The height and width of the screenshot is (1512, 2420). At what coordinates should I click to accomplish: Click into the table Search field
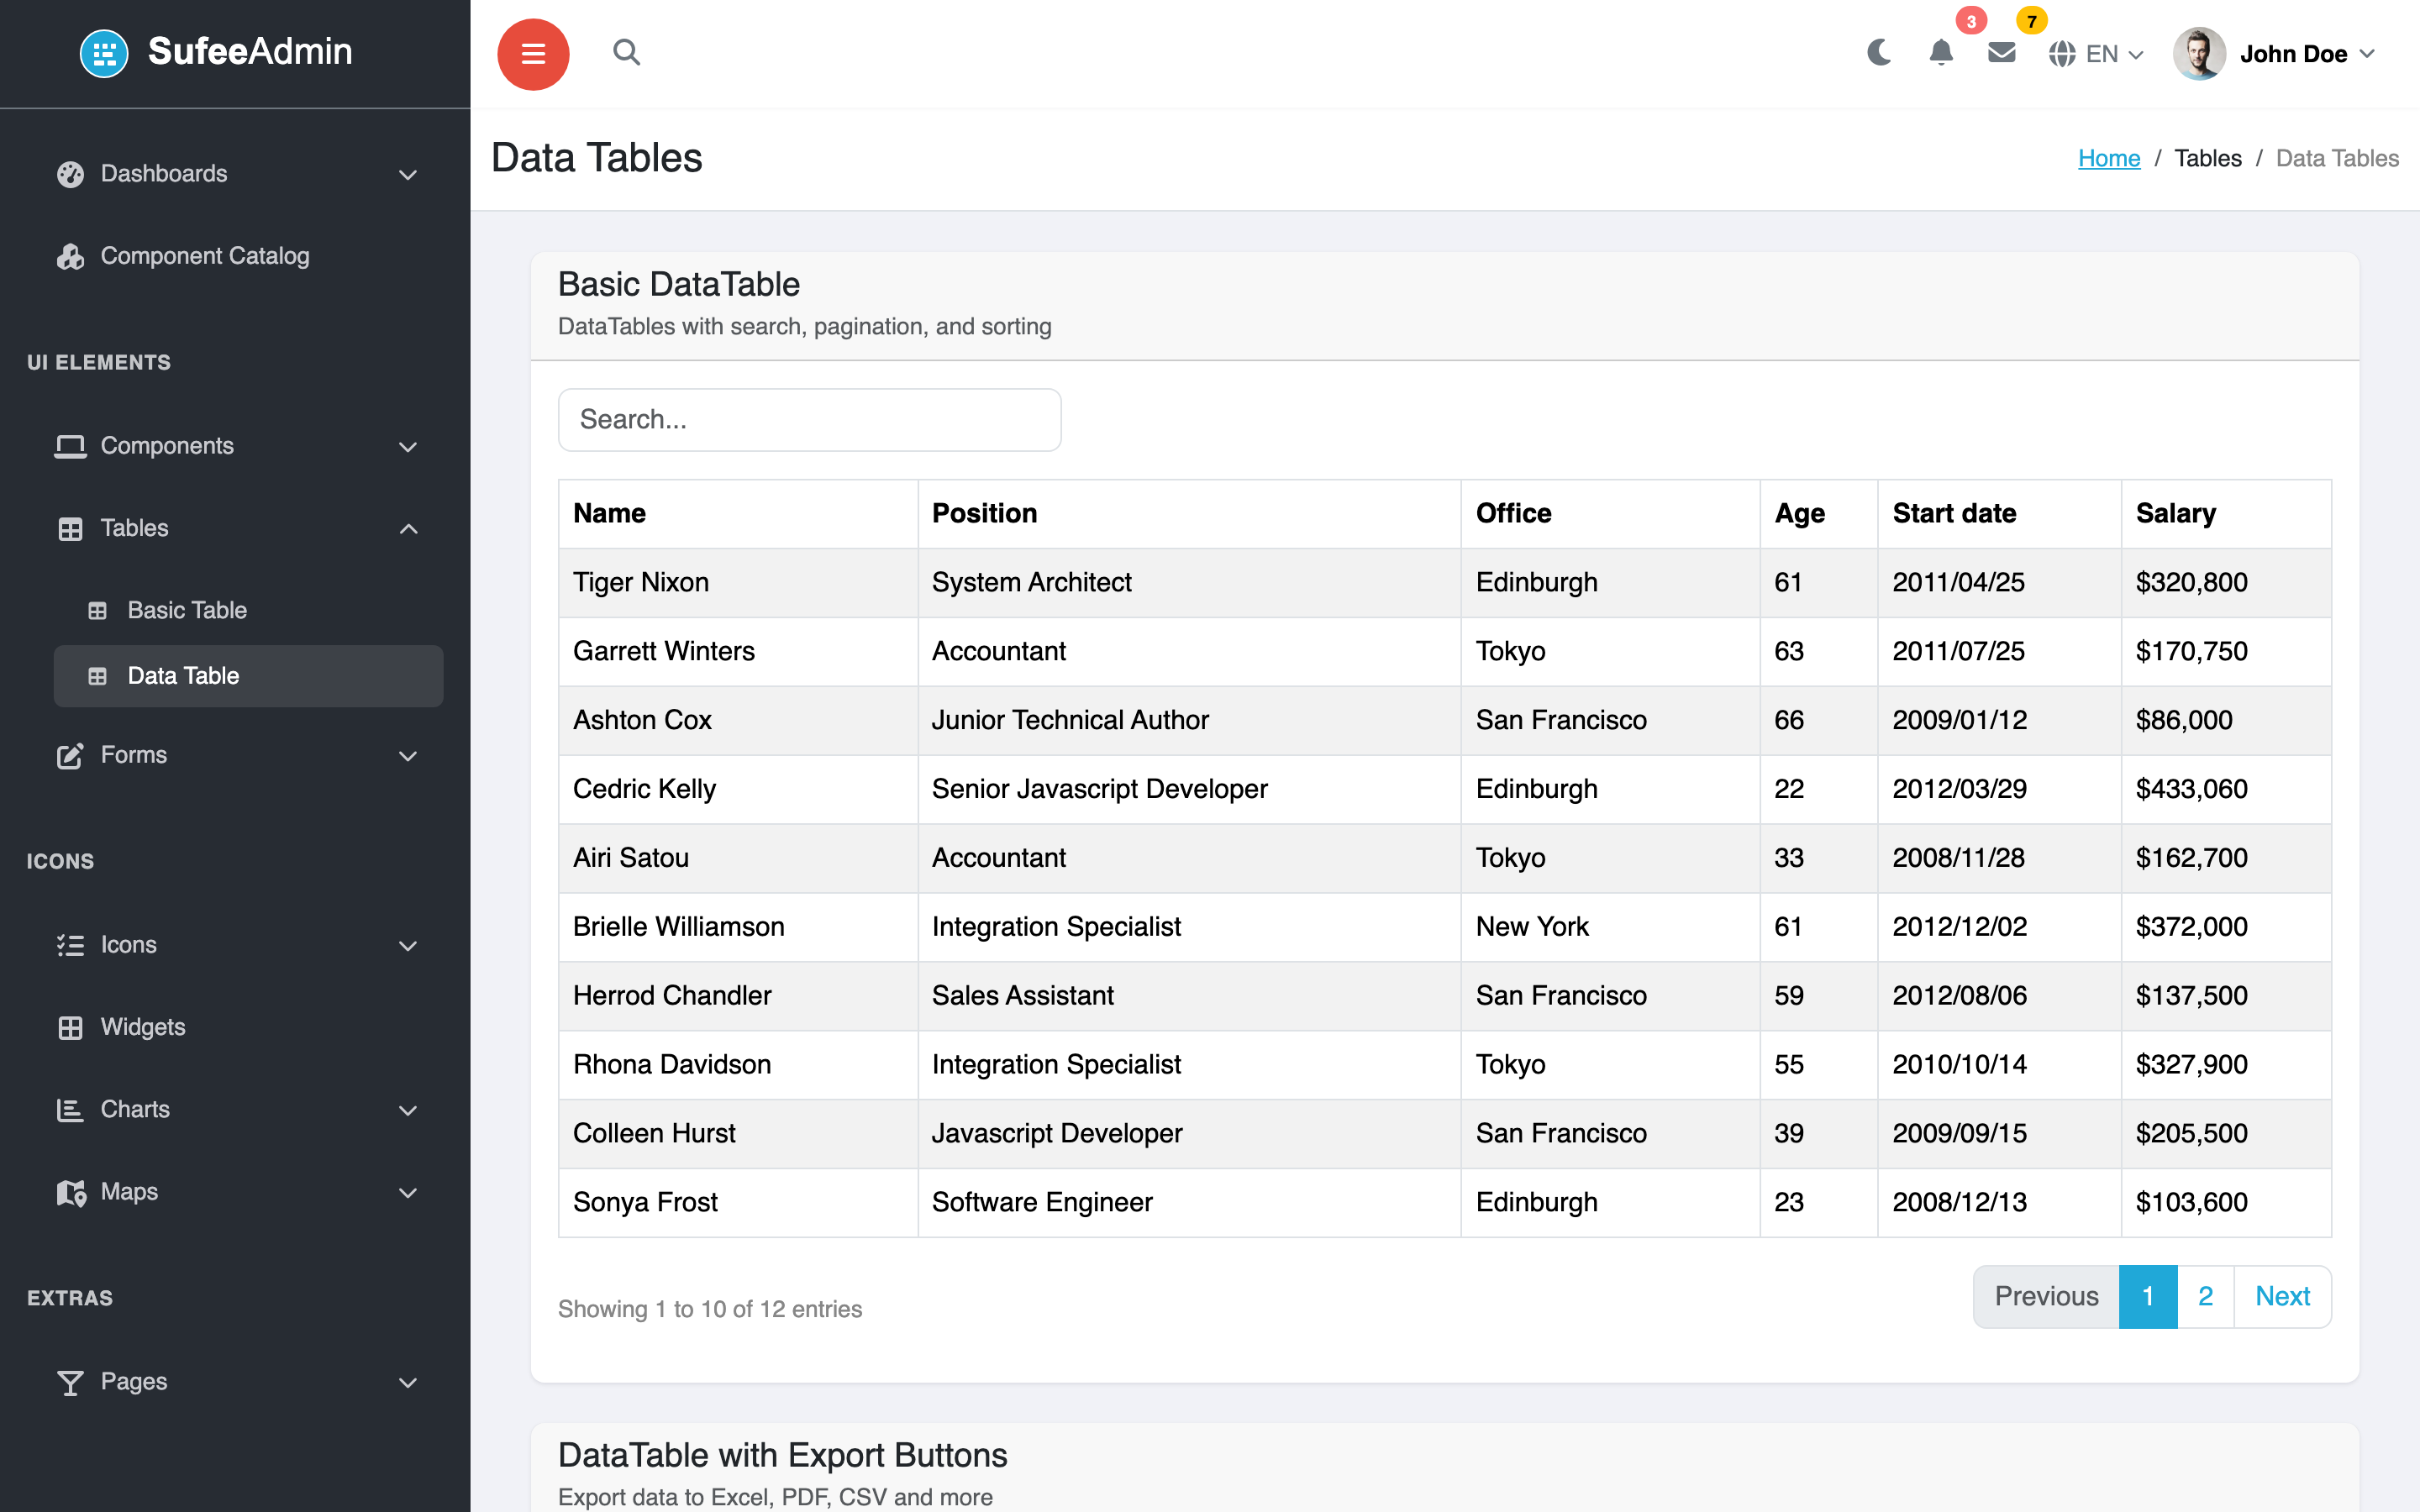(x=809, y=419)
